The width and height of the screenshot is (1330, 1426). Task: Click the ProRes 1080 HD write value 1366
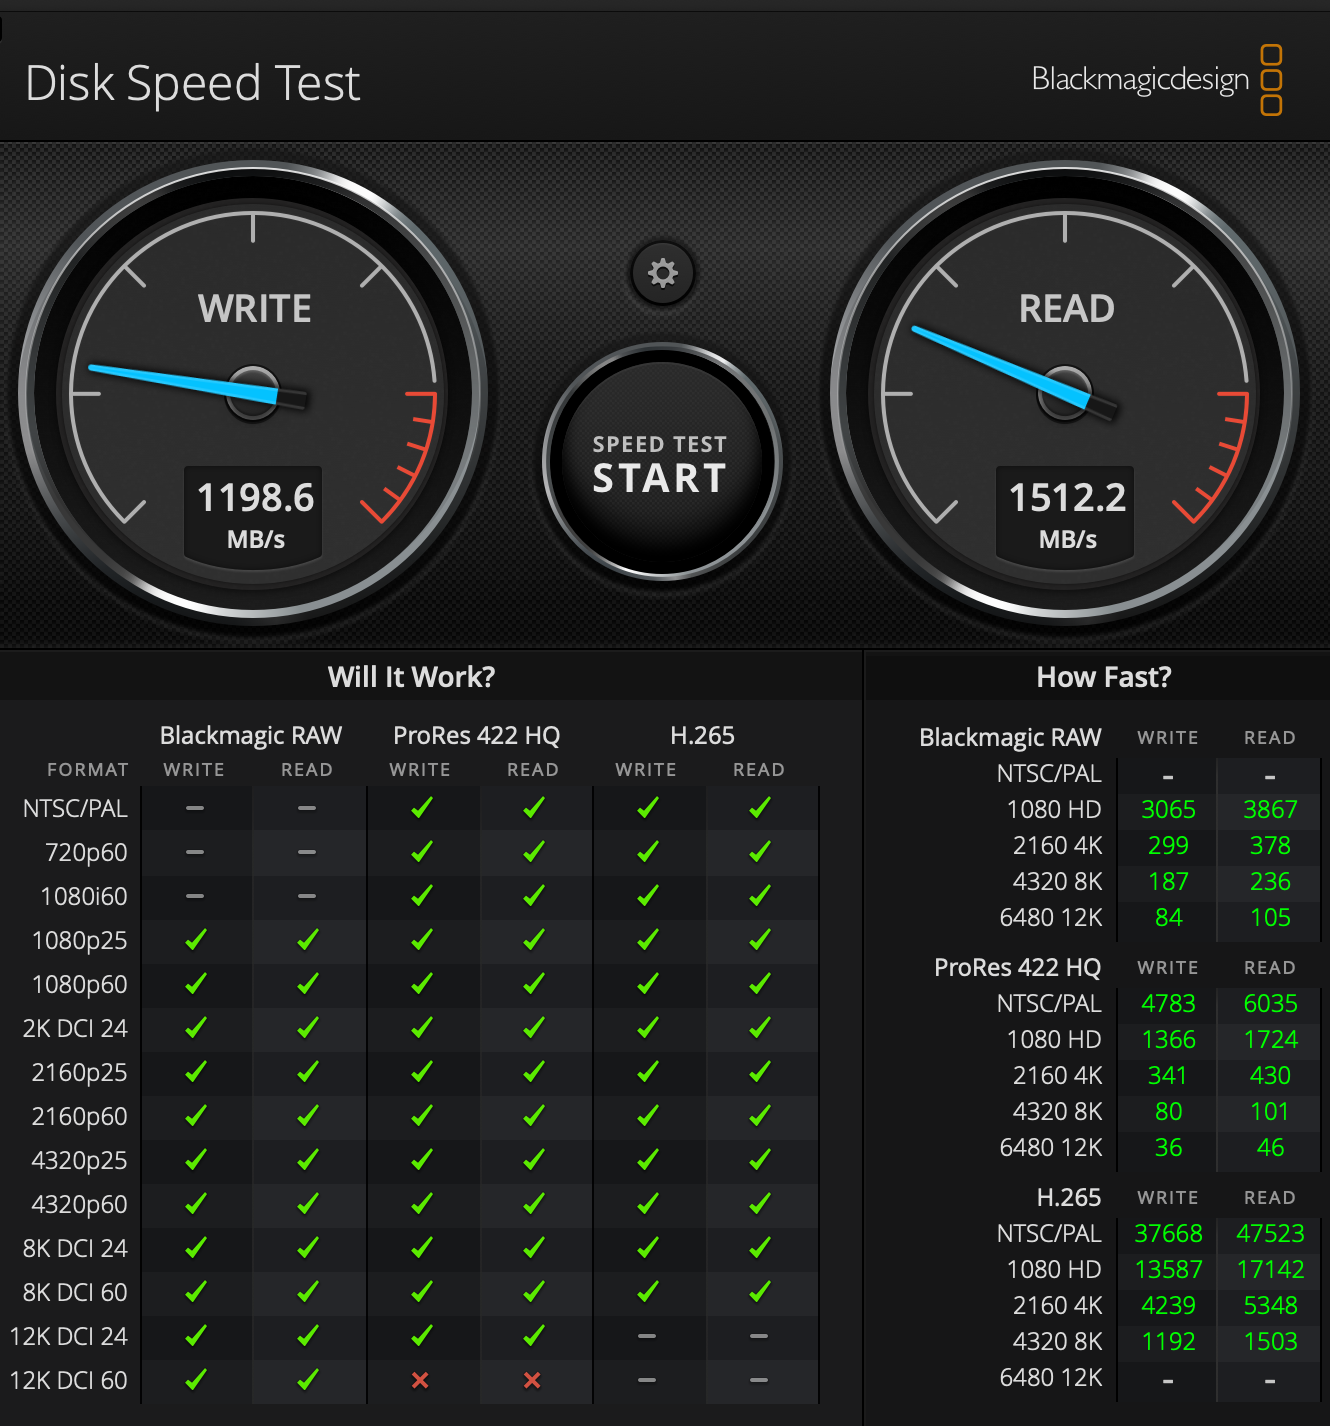coord(1168,1039)
